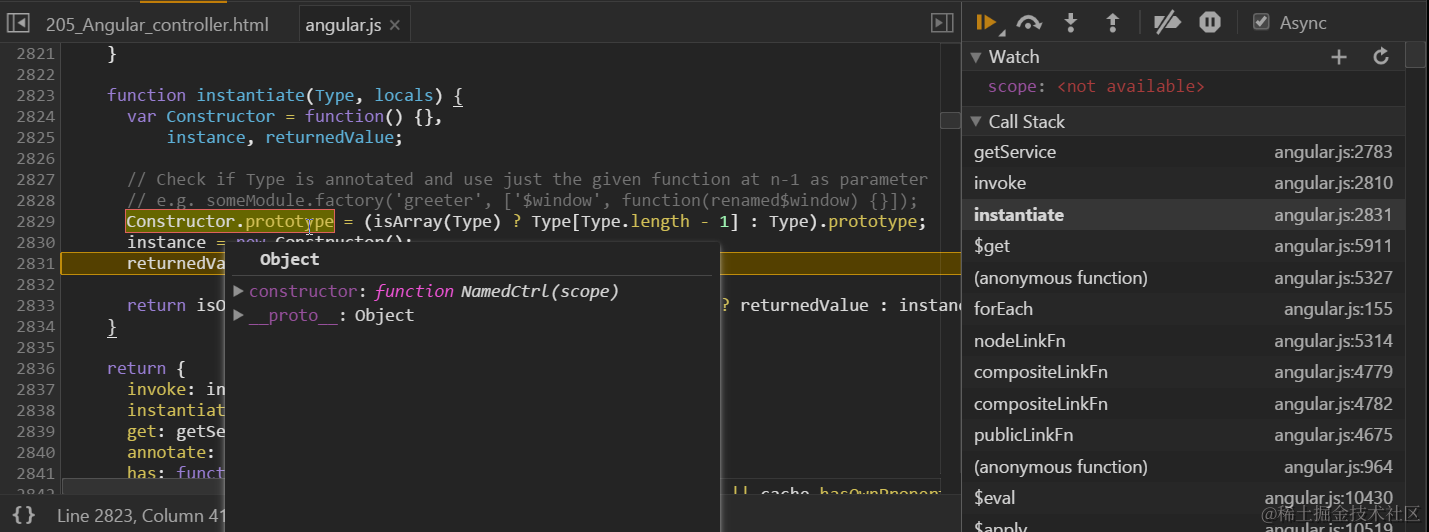Image resolution: width=1429 pixels, height=532 pixels.
Task: Hide the debugger sidebar pane
Action: [941, 23]
